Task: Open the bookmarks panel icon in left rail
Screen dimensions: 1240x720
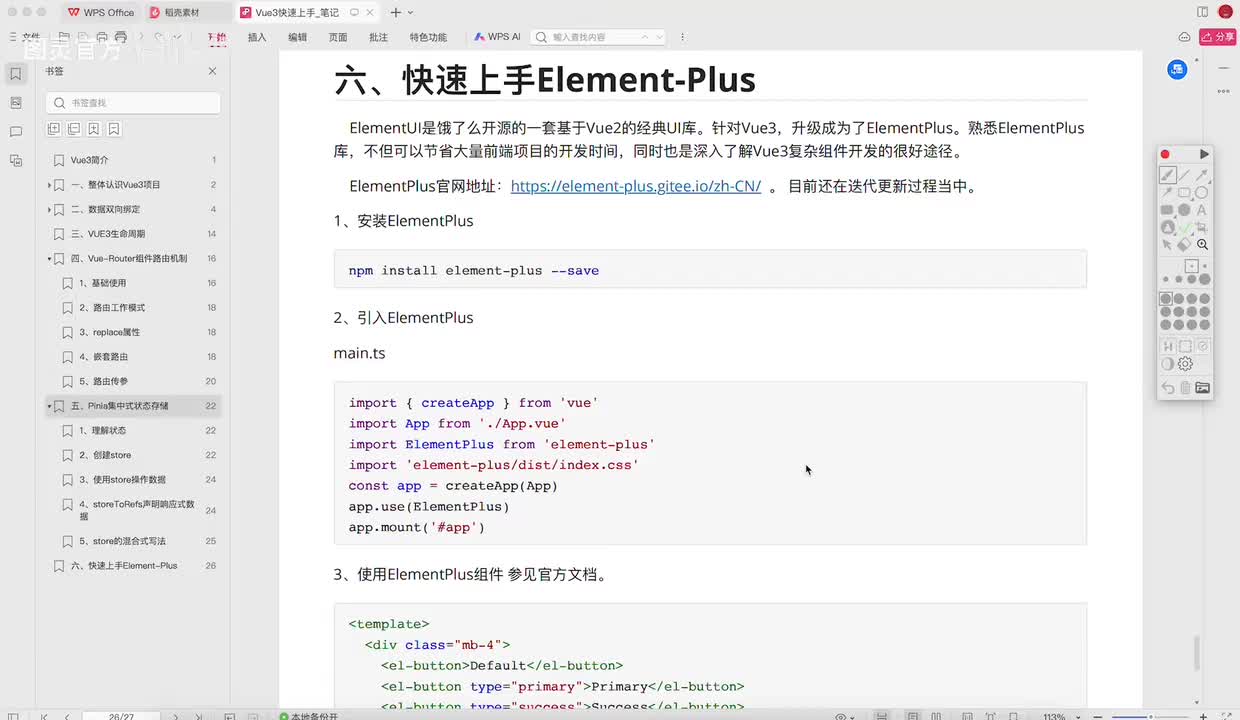Action: pyautogui.click(x=15, y=74)
